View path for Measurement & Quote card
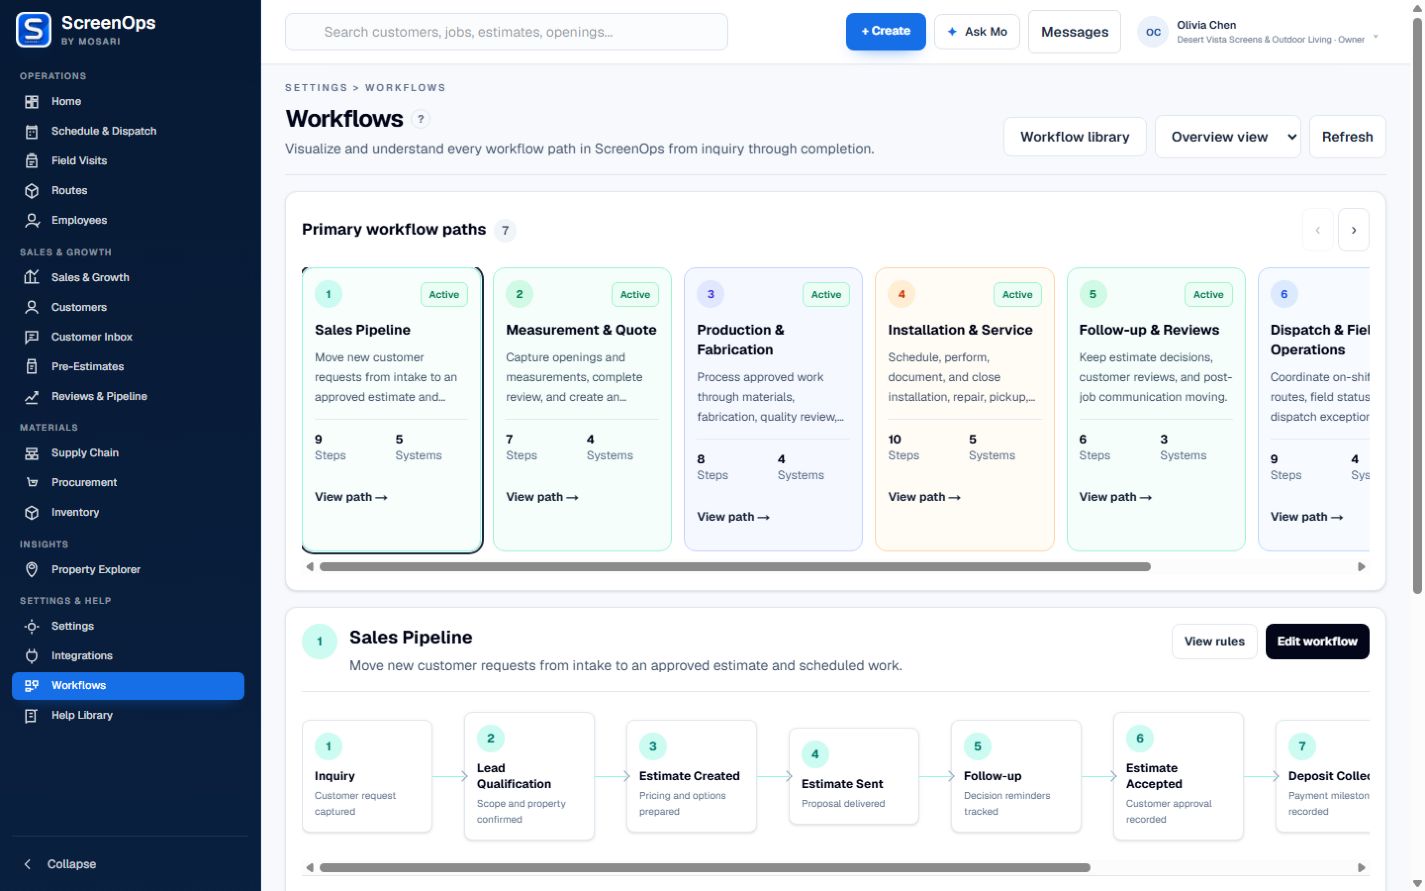1425x891 pixels. coord(542,497)
